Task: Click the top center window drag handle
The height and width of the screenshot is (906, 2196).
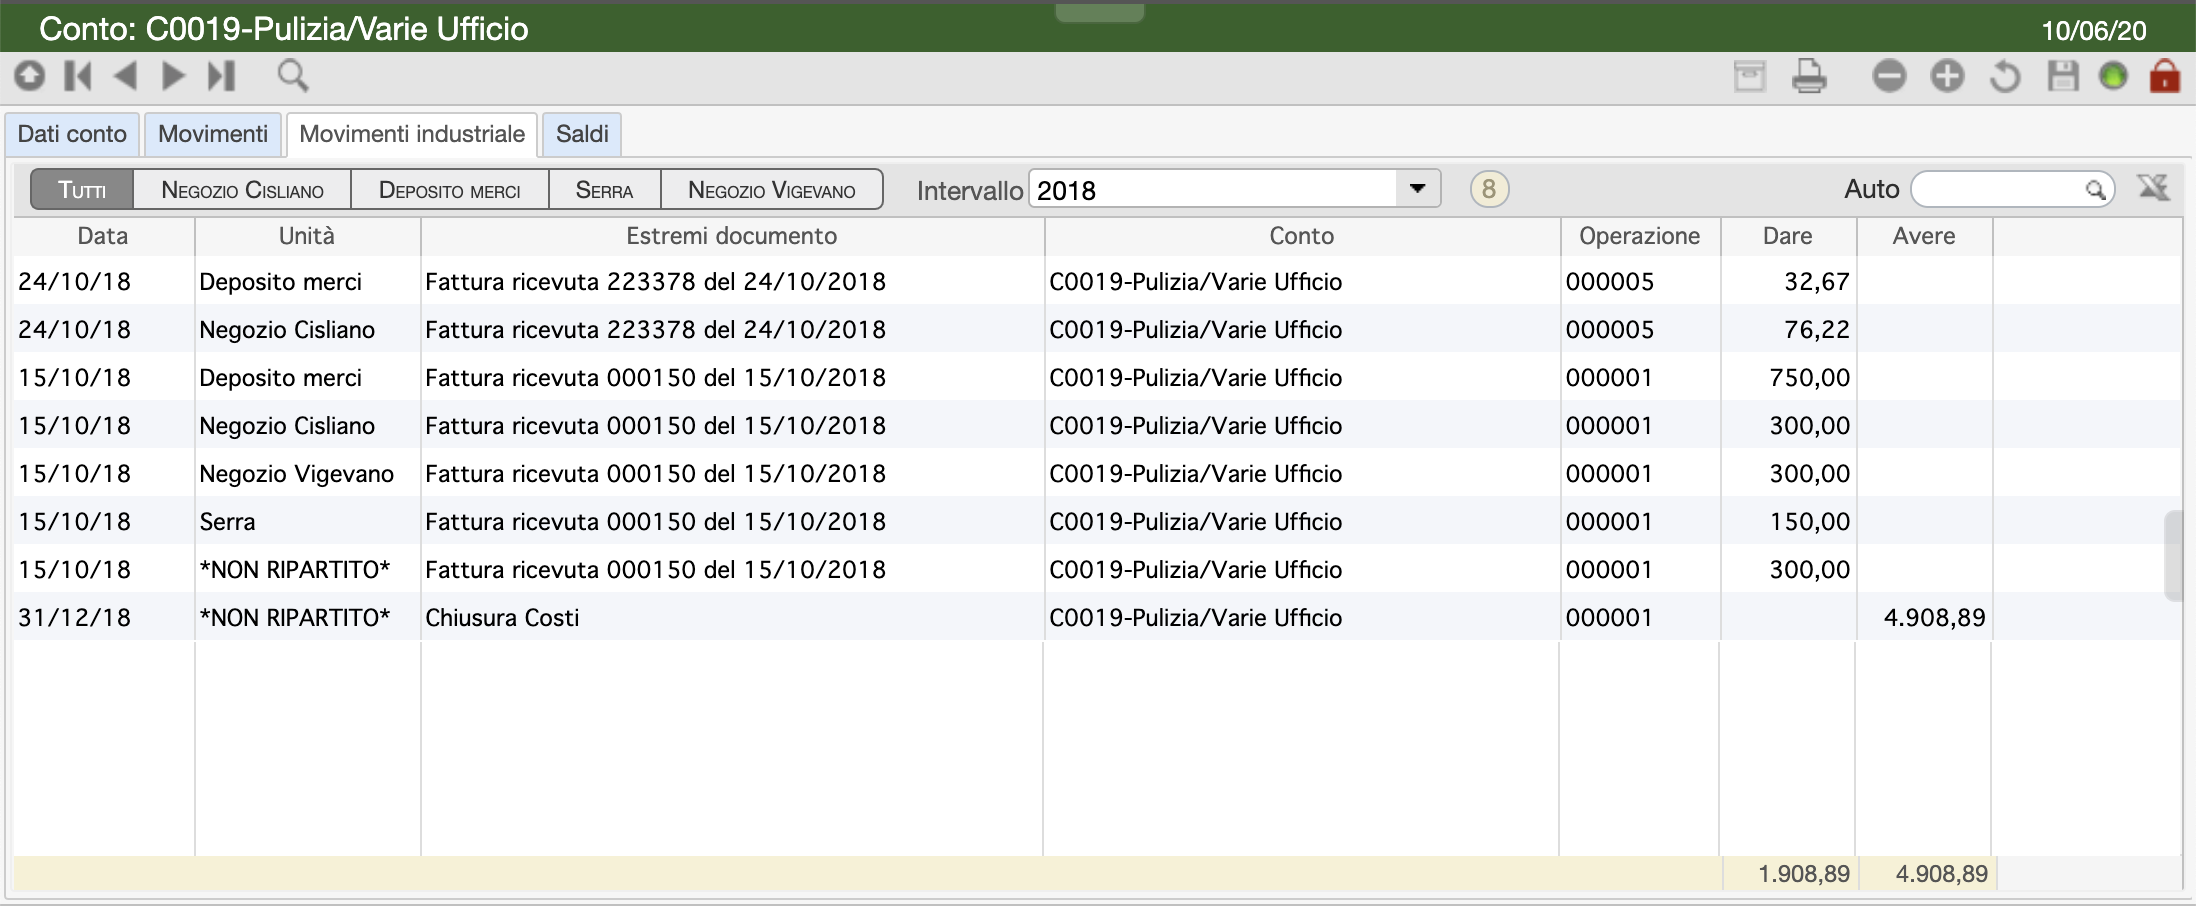Action: (1099, 12)
